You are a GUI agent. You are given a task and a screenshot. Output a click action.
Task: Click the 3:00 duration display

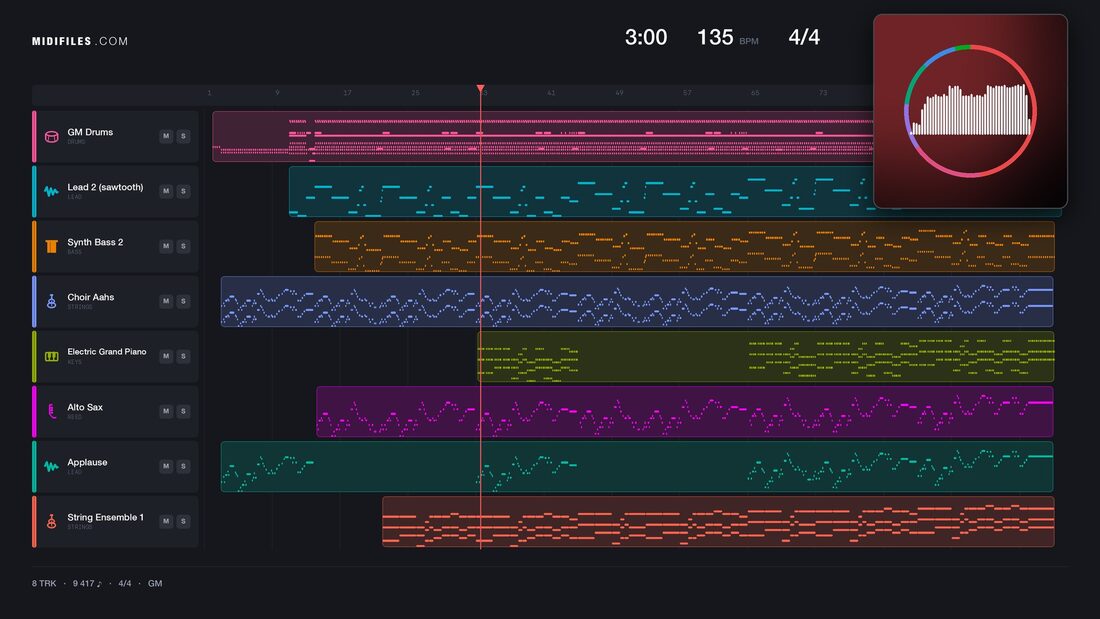point(646,37)
